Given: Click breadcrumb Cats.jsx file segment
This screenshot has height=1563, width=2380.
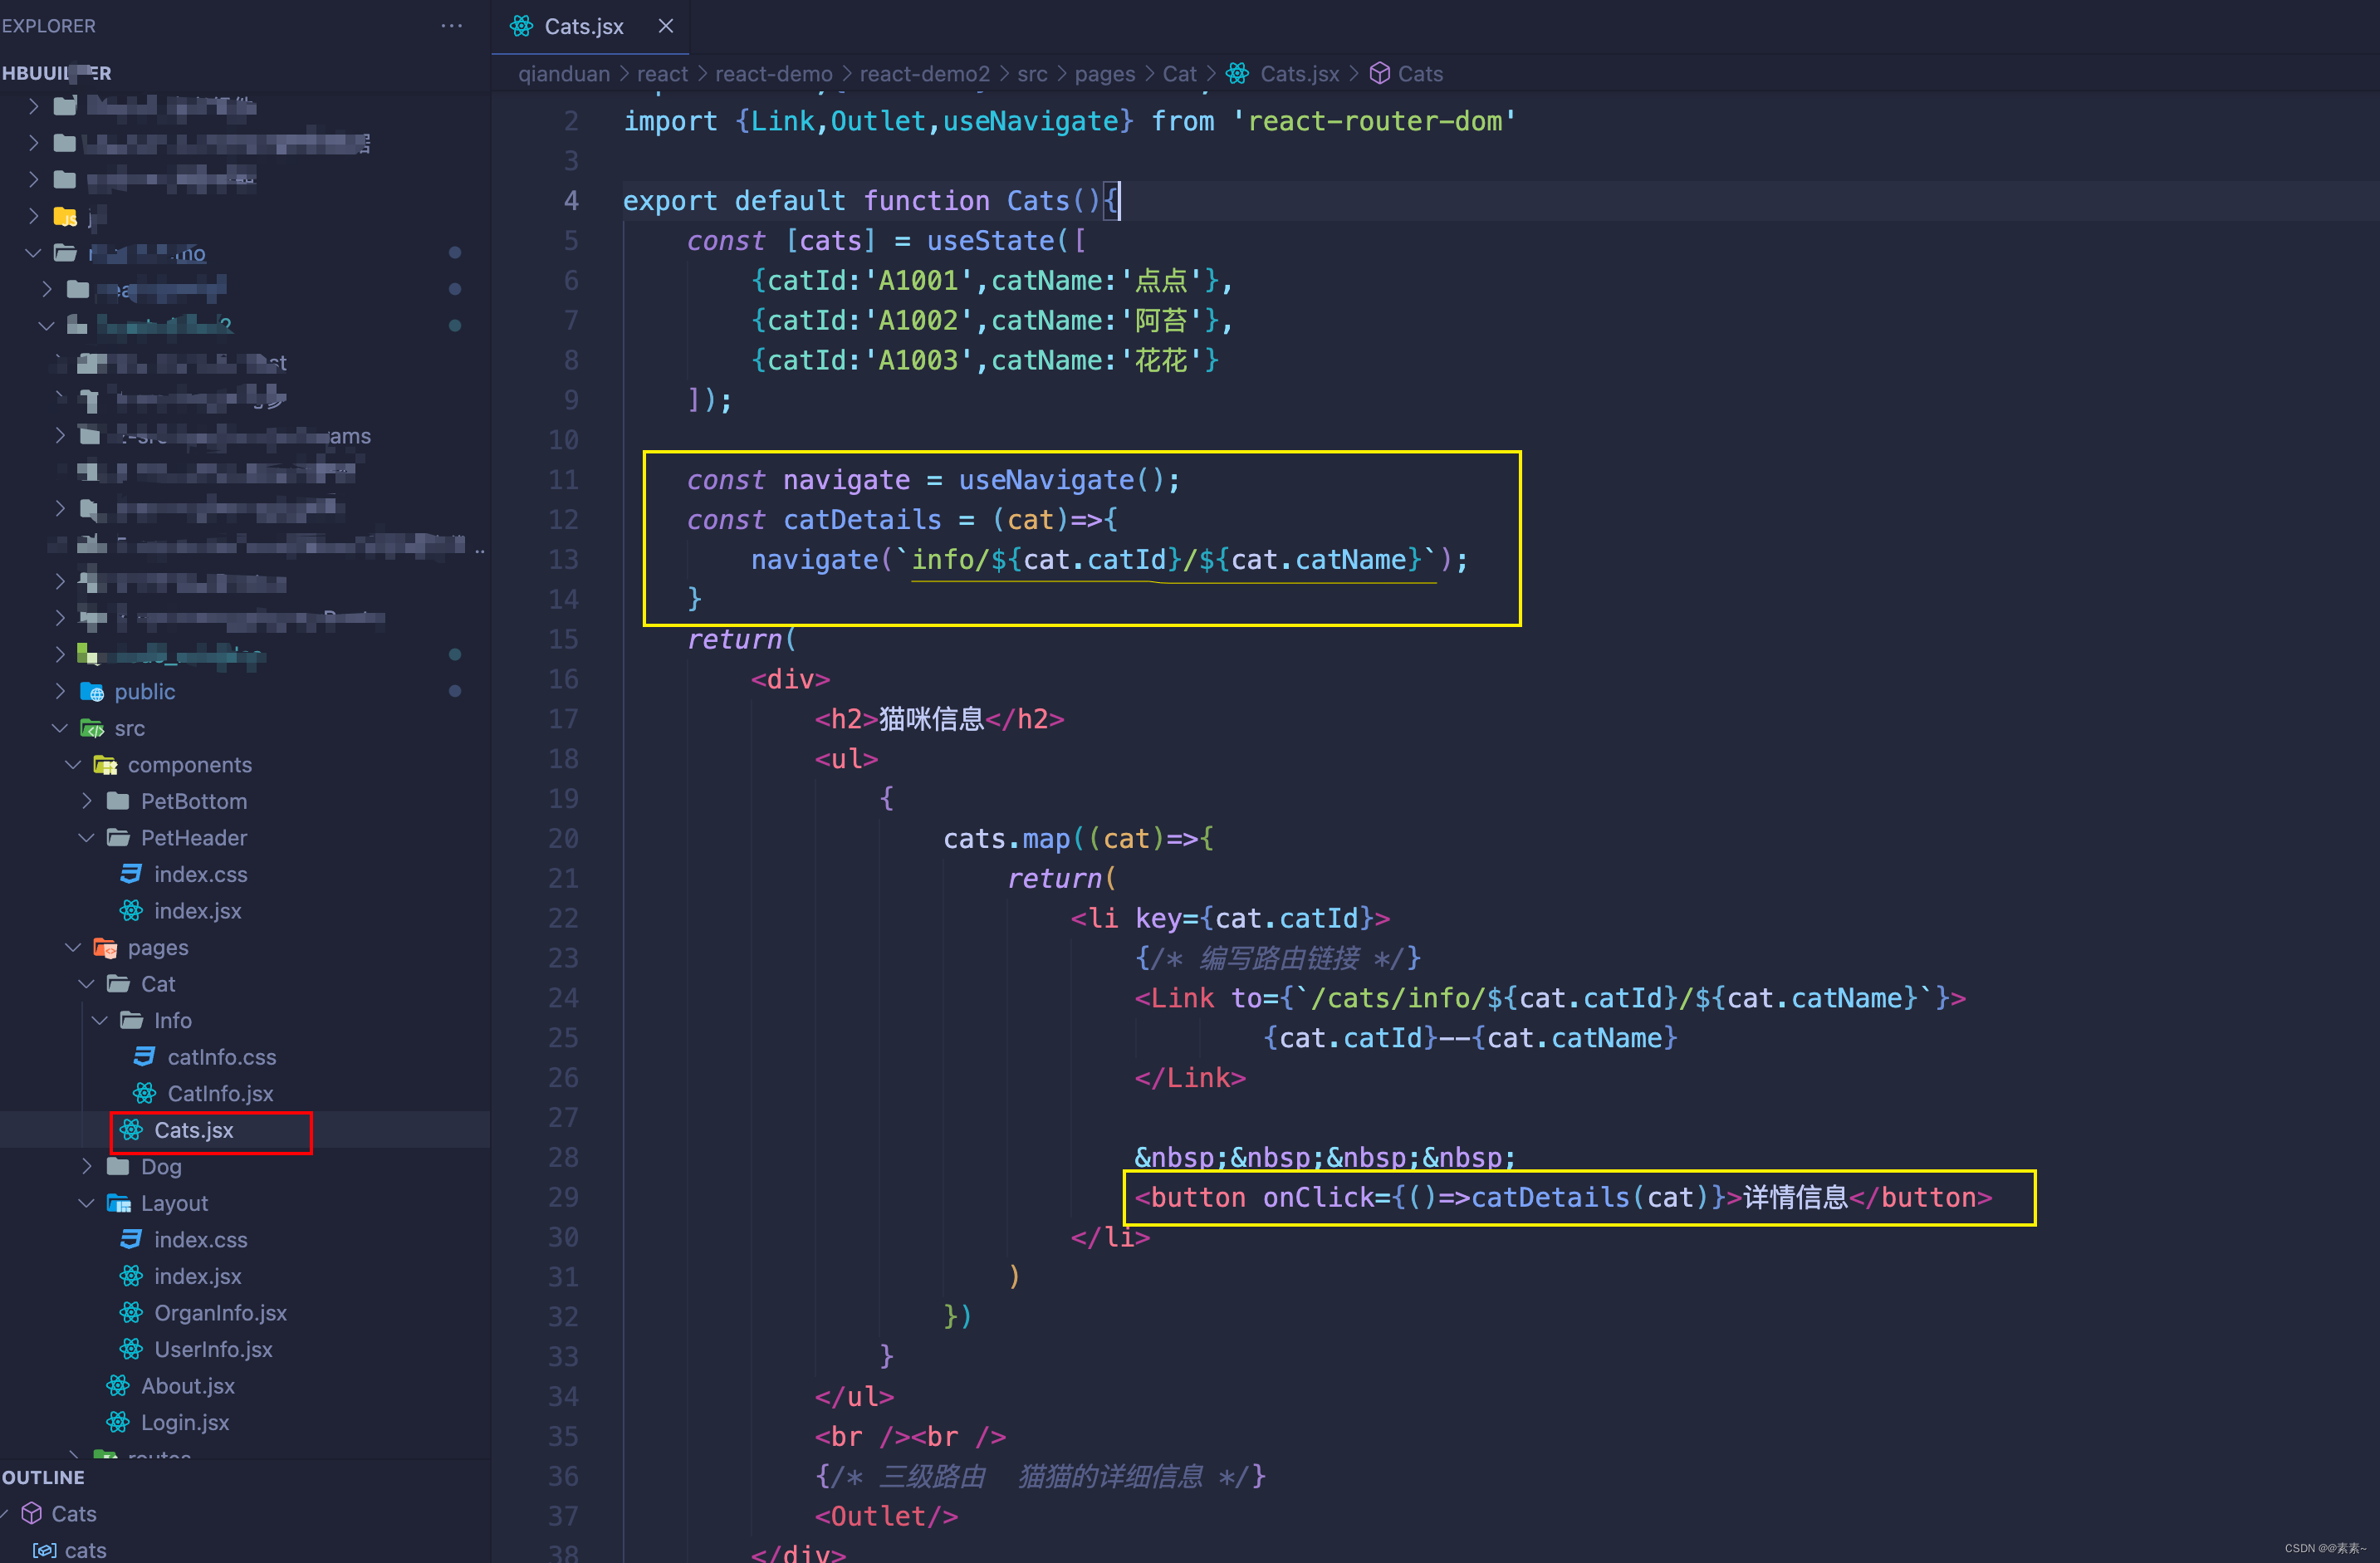Looking at the screenshot, I should point(1299,73).
